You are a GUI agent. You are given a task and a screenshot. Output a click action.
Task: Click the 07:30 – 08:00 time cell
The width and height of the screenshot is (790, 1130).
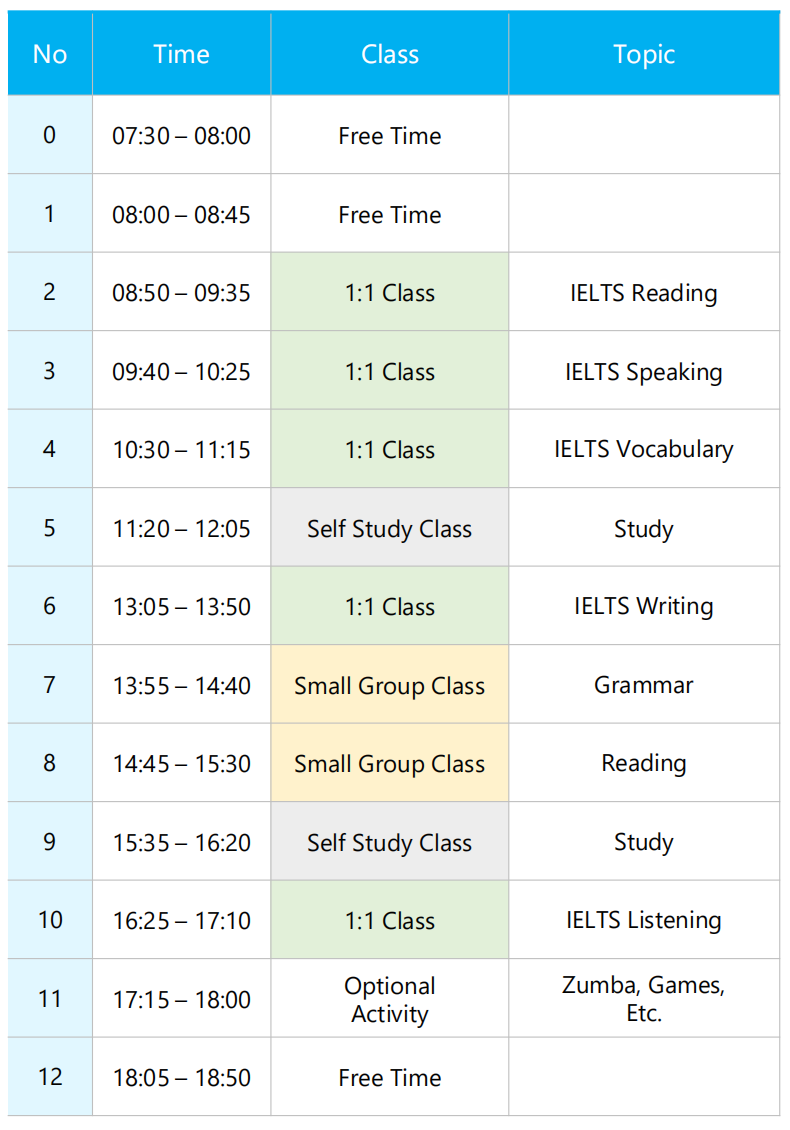(182, 135)
